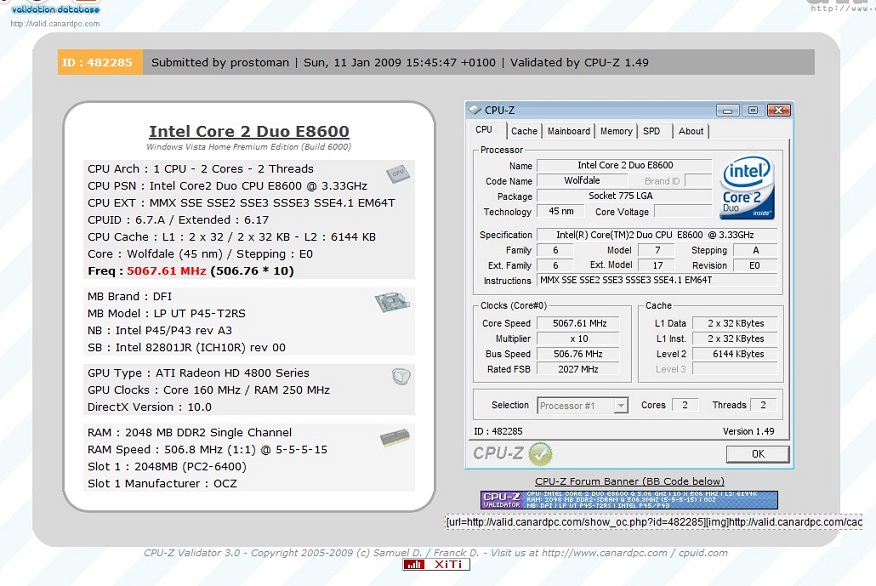Click the validation database logo

click(x=55, y=7)
